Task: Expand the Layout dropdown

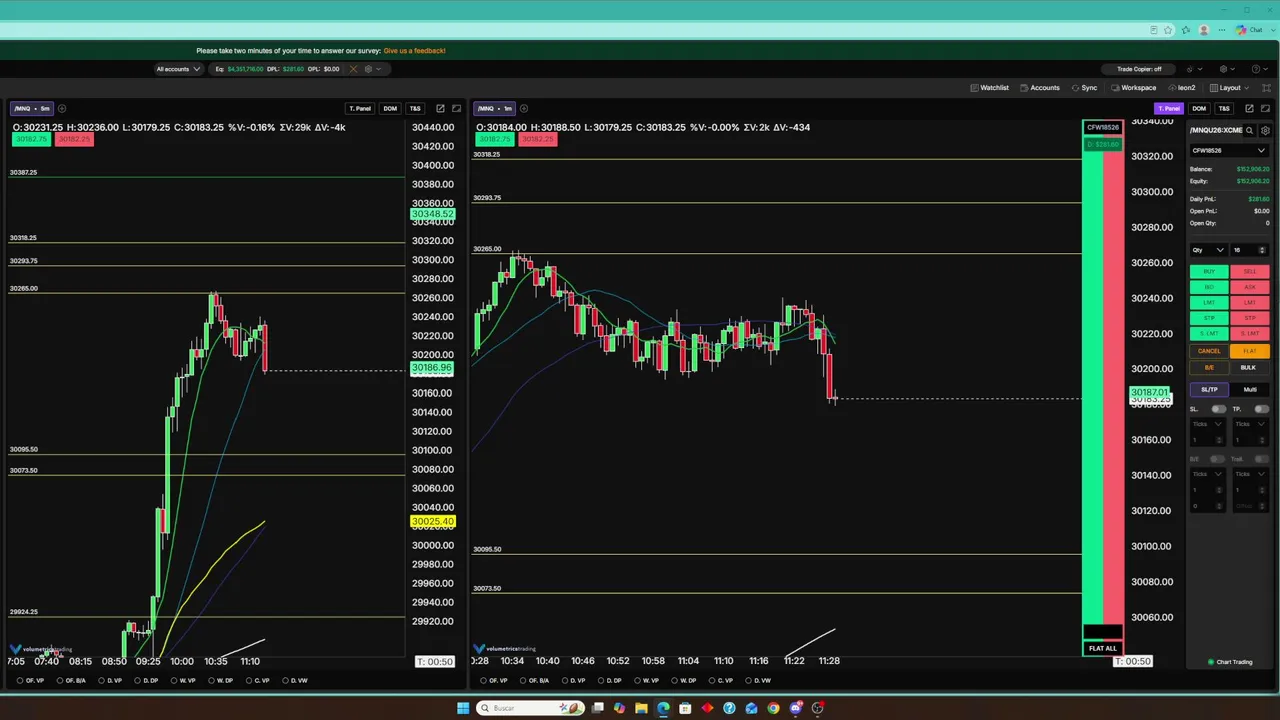Action: (x=1228, y=88)
